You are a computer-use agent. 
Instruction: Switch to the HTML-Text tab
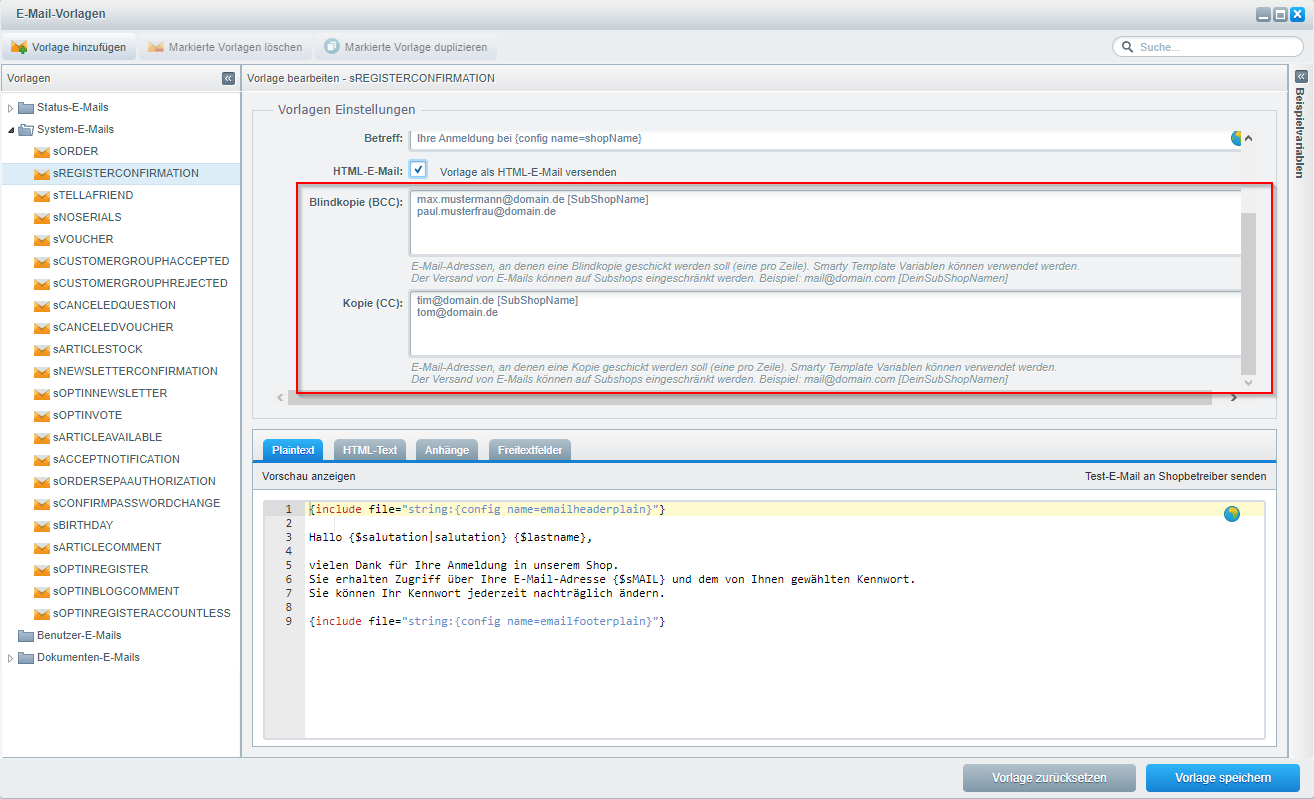370,450
